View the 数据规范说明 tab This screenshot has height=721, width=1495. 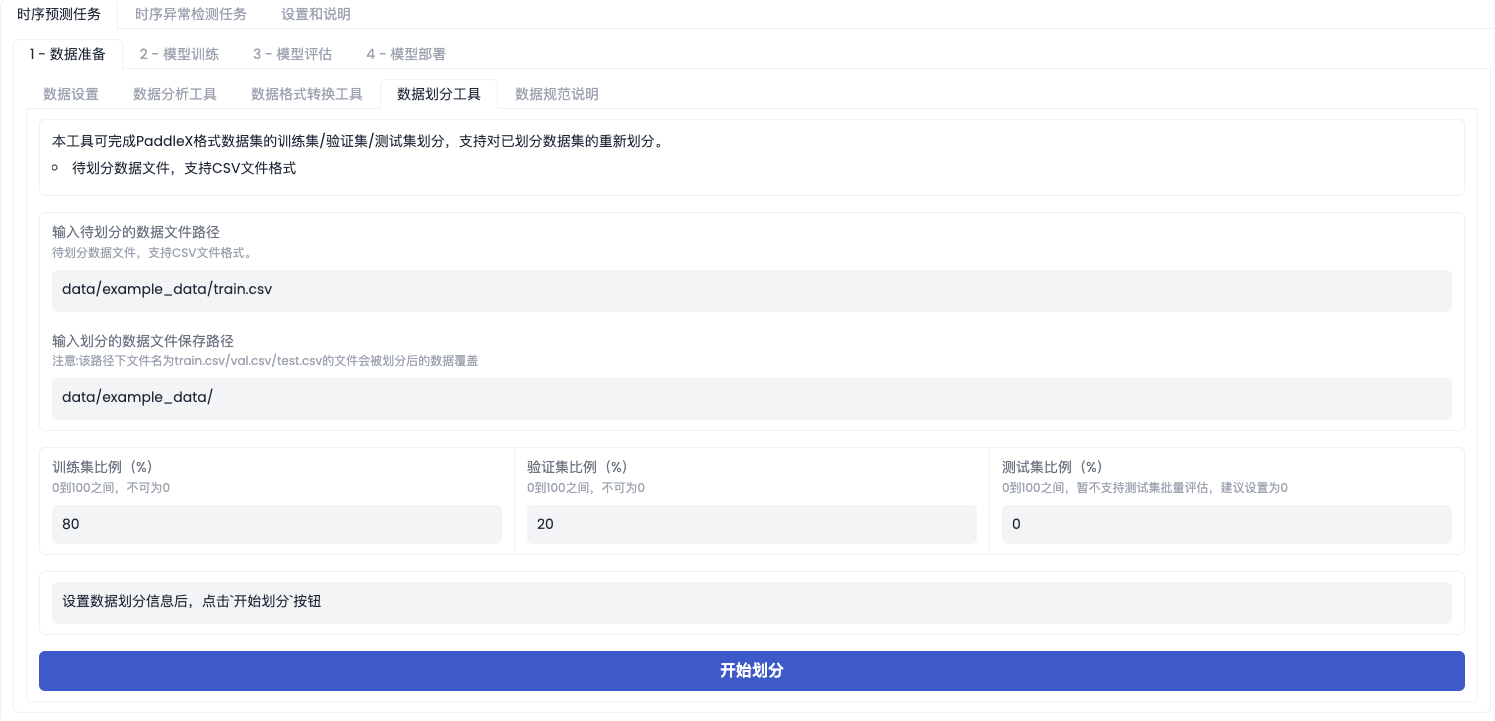point(556,93)
